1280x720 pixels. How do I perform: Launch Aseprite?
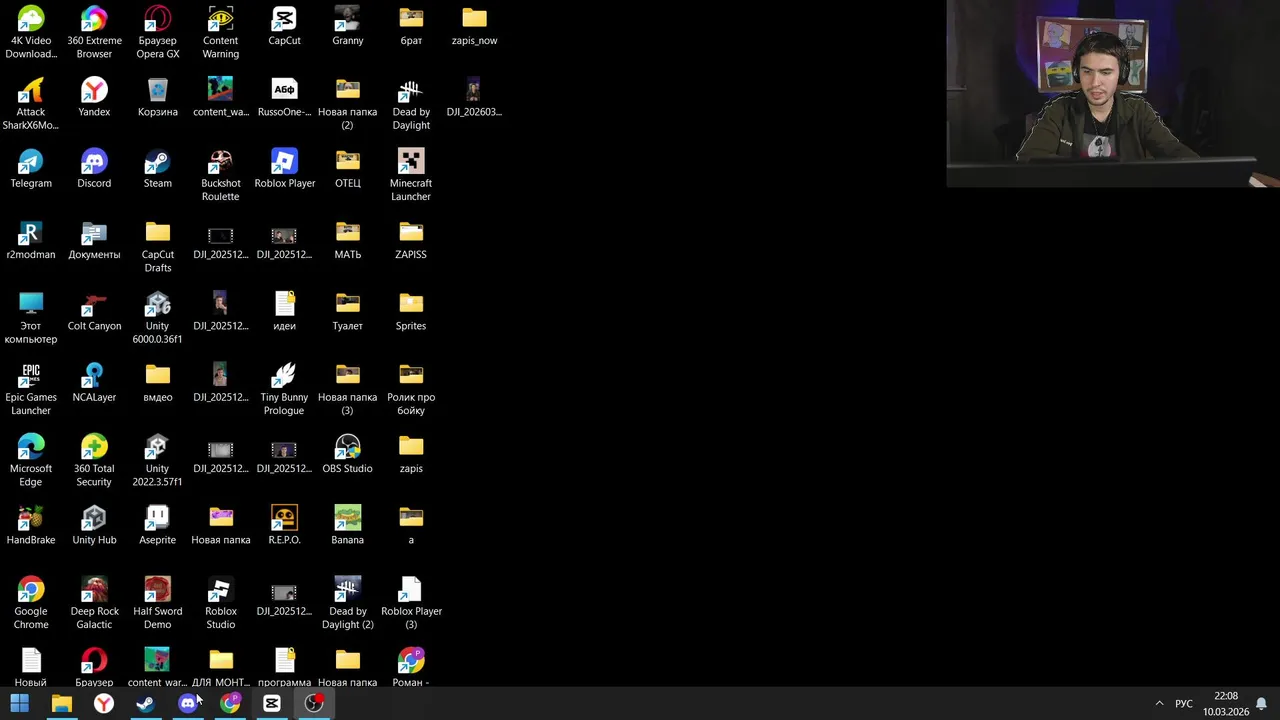(157, 525)
